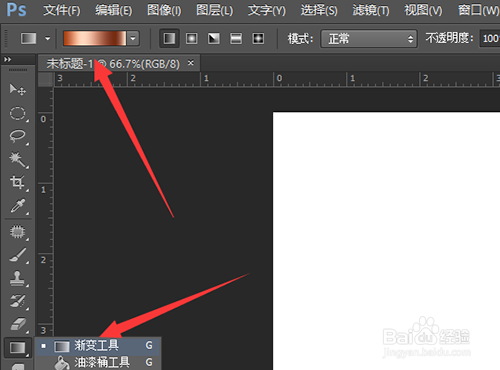This screenshot has height=370, width=500.
Task: Open the 模式 blend mode dropdown
Action: 369,39
